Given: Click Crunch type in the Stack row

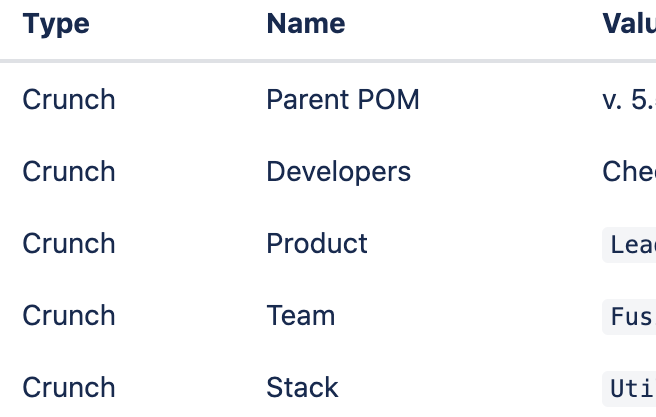Looking at the screenshot, I should coord(69,387).
